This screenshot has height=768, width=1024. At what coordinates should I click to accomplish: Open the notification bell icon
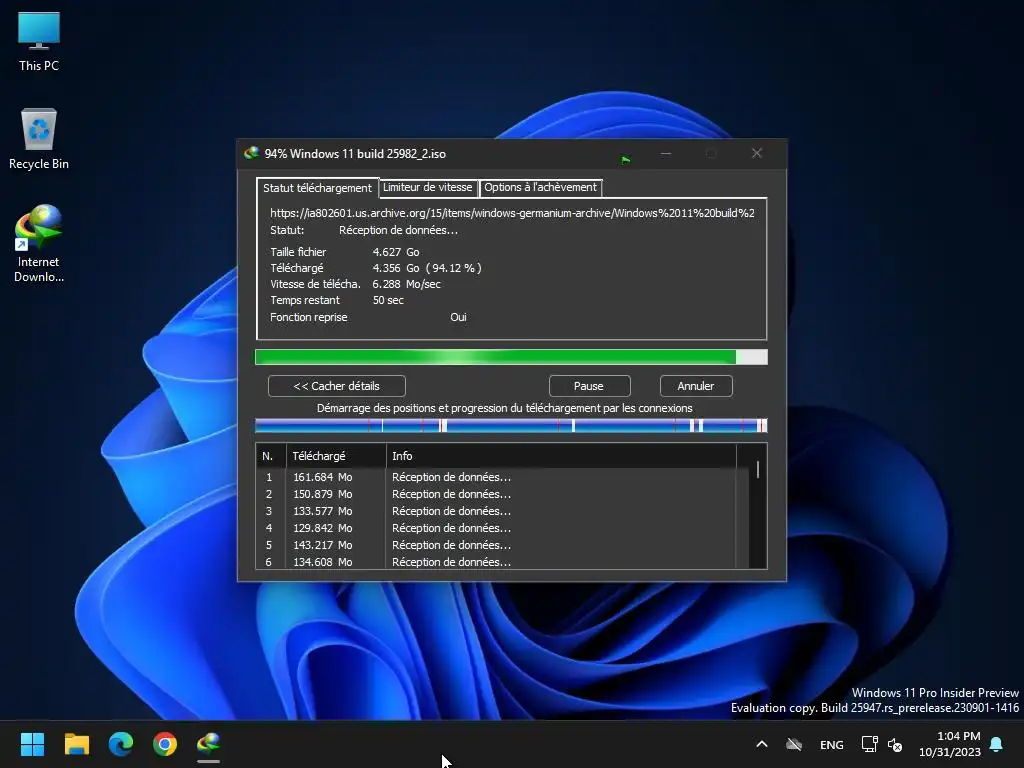tap(997, 744)
